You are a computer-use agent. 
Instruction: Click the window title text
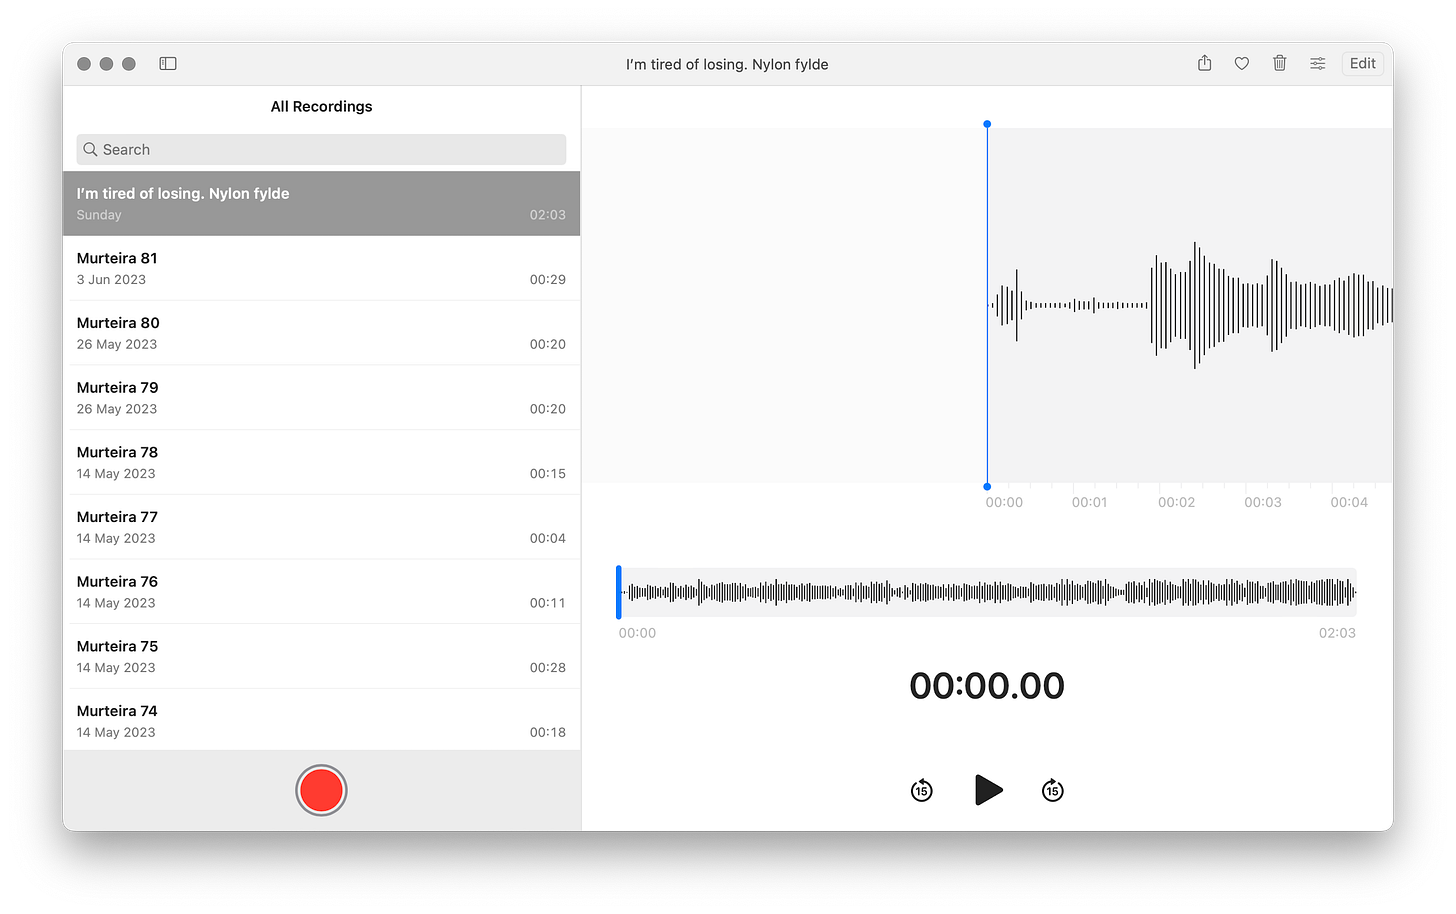(x=727, y=64)
